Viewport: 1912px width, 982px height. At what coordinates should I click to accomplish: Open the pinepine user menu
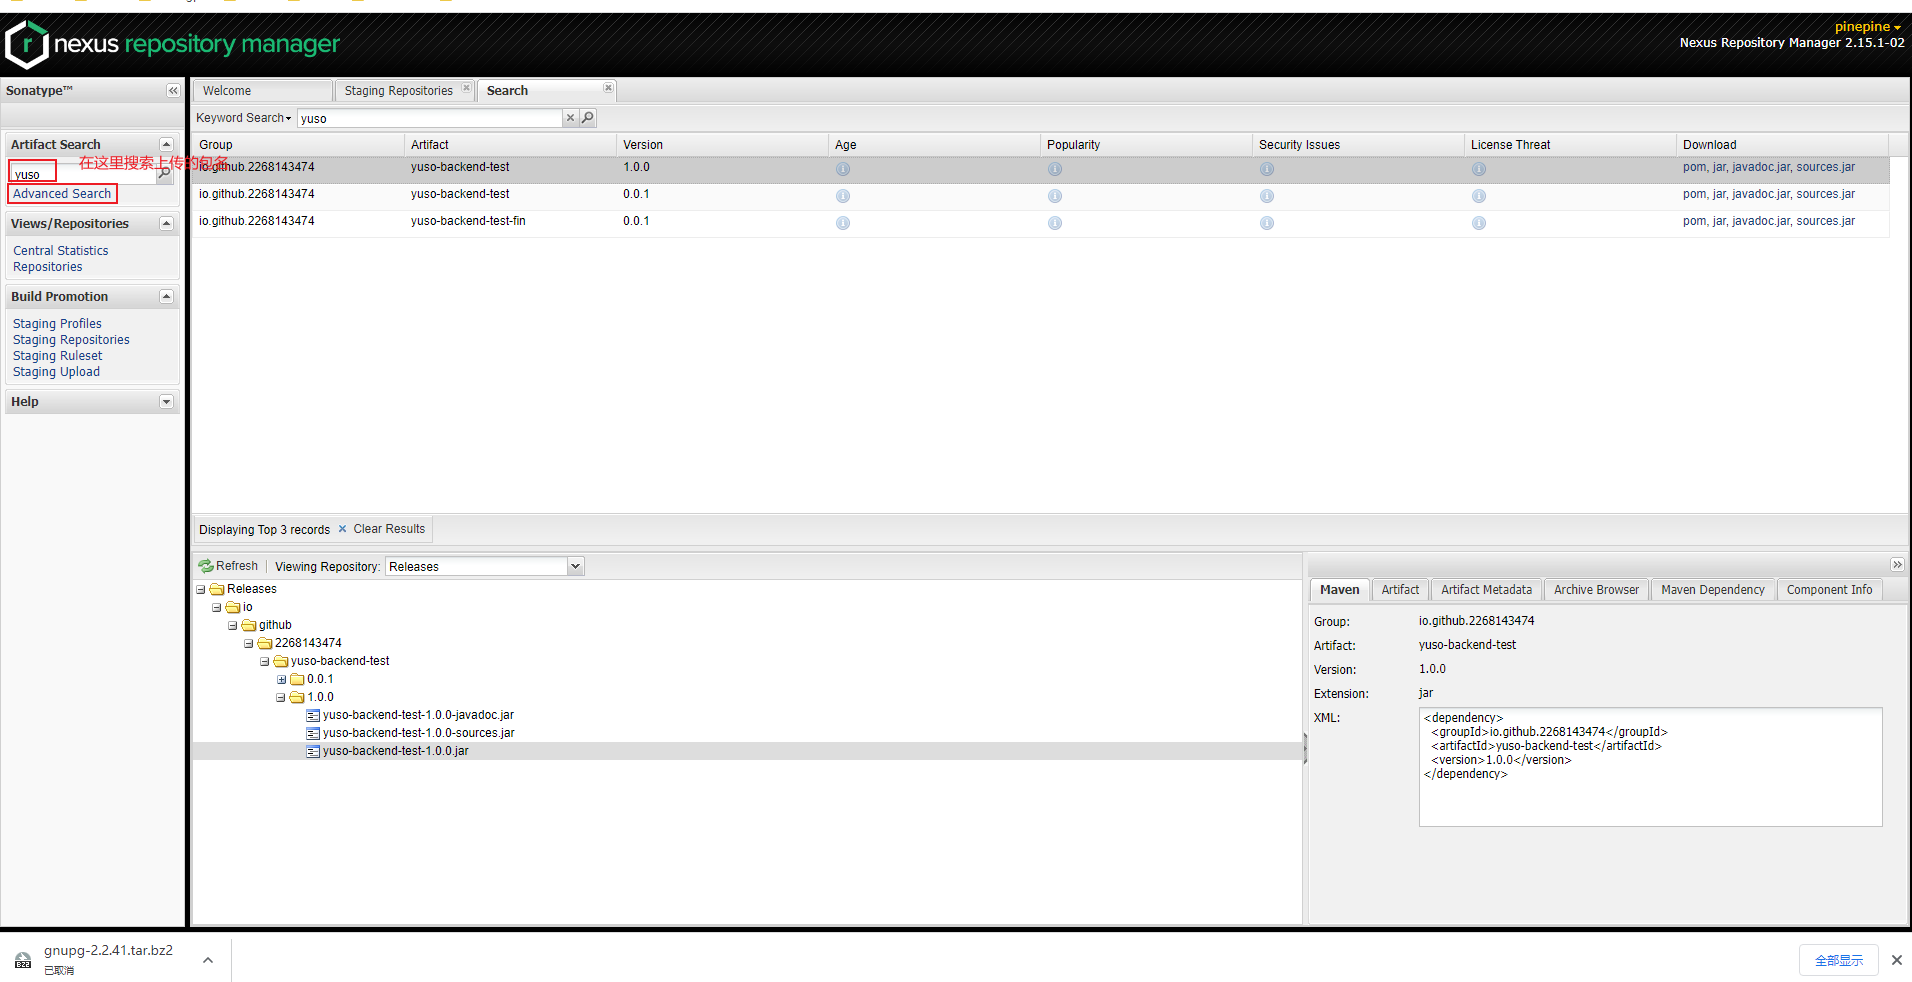tap(1867, 27)
